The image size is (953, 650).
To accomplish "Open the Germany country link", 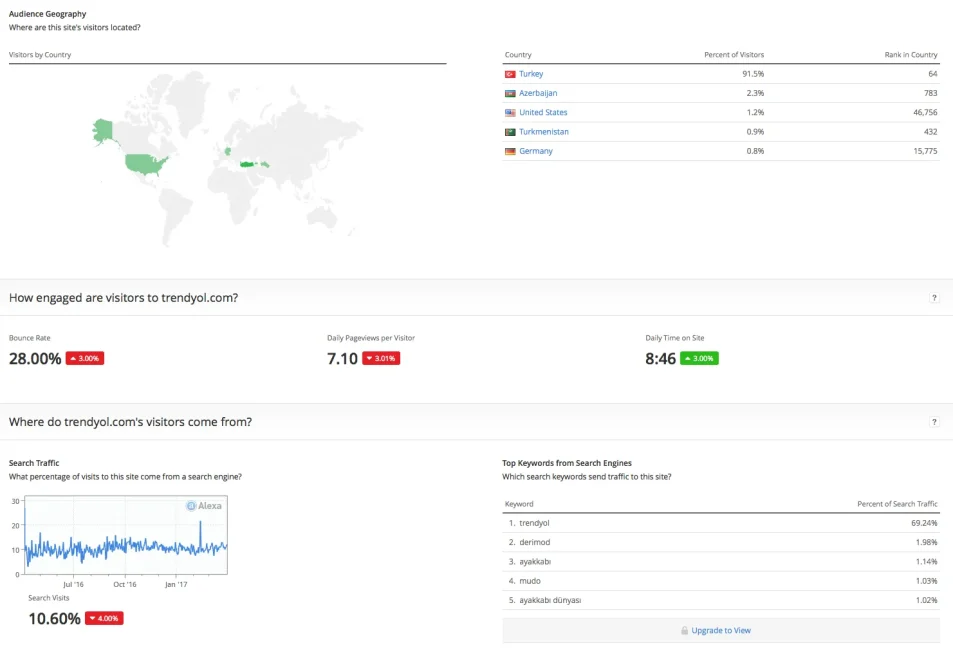I will coord(535,151).
